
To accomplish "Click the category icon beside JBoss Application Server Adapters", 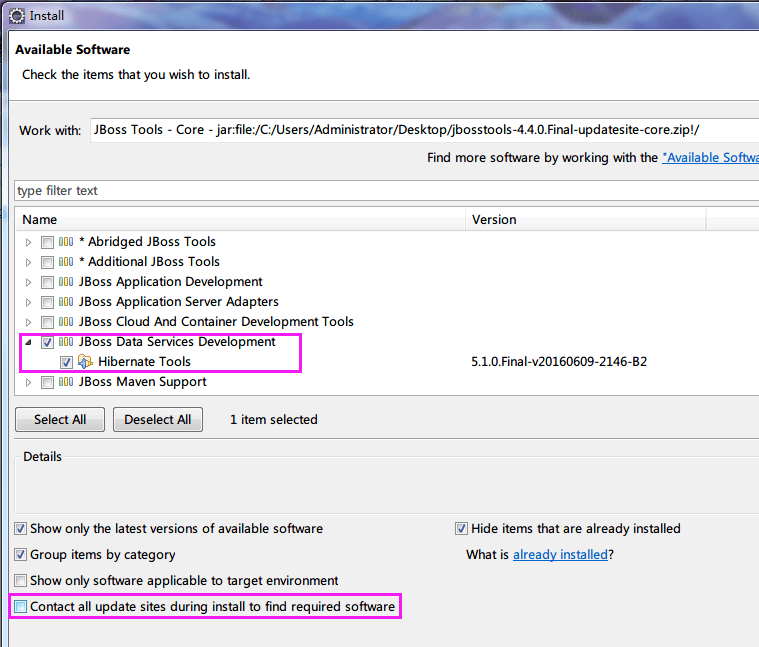I will [x=66, y=301].
